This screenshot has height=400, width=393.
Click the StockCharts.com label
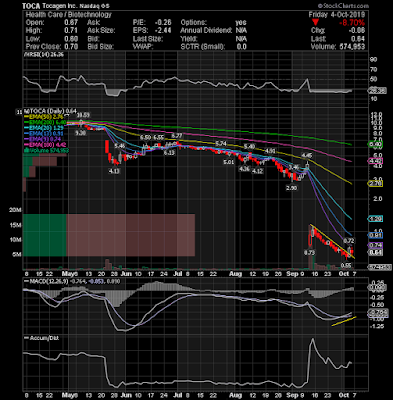343,6
